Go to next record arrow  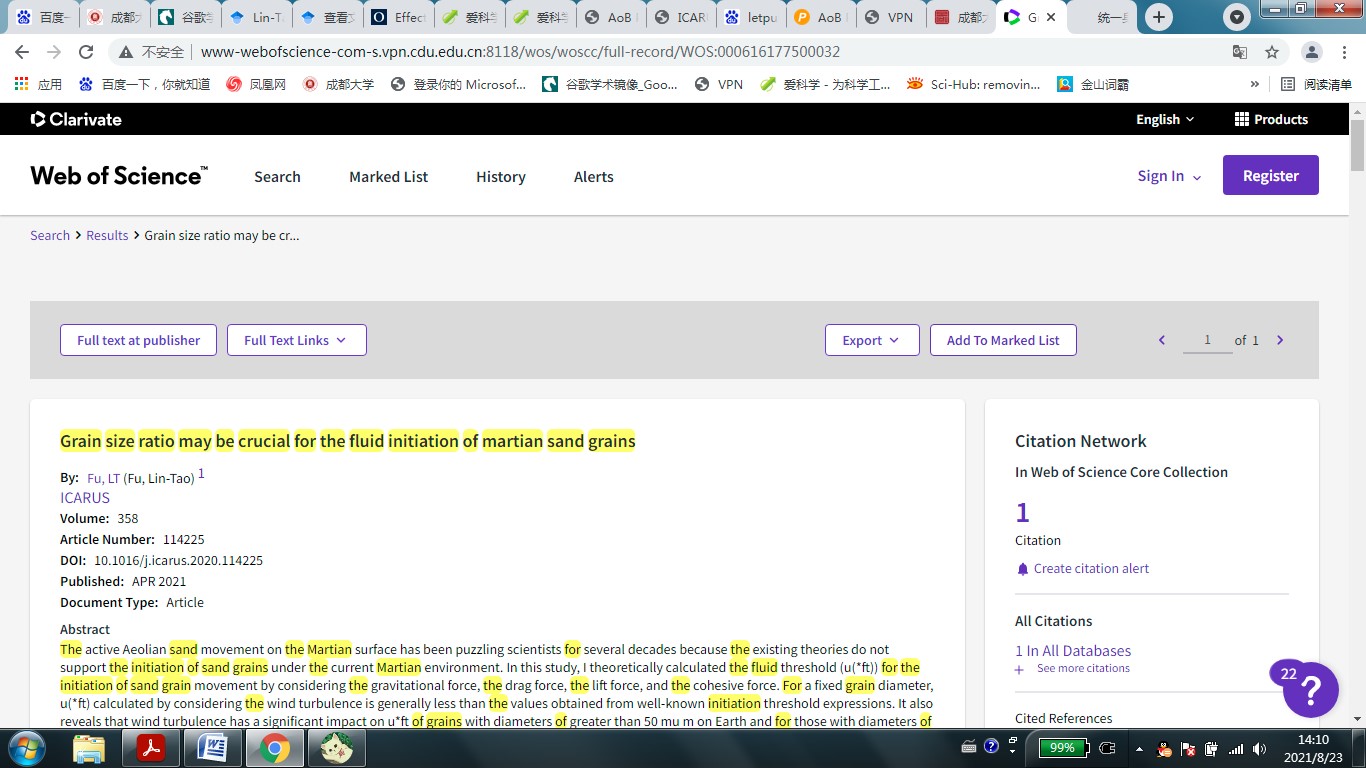[x=1280, y=340]
